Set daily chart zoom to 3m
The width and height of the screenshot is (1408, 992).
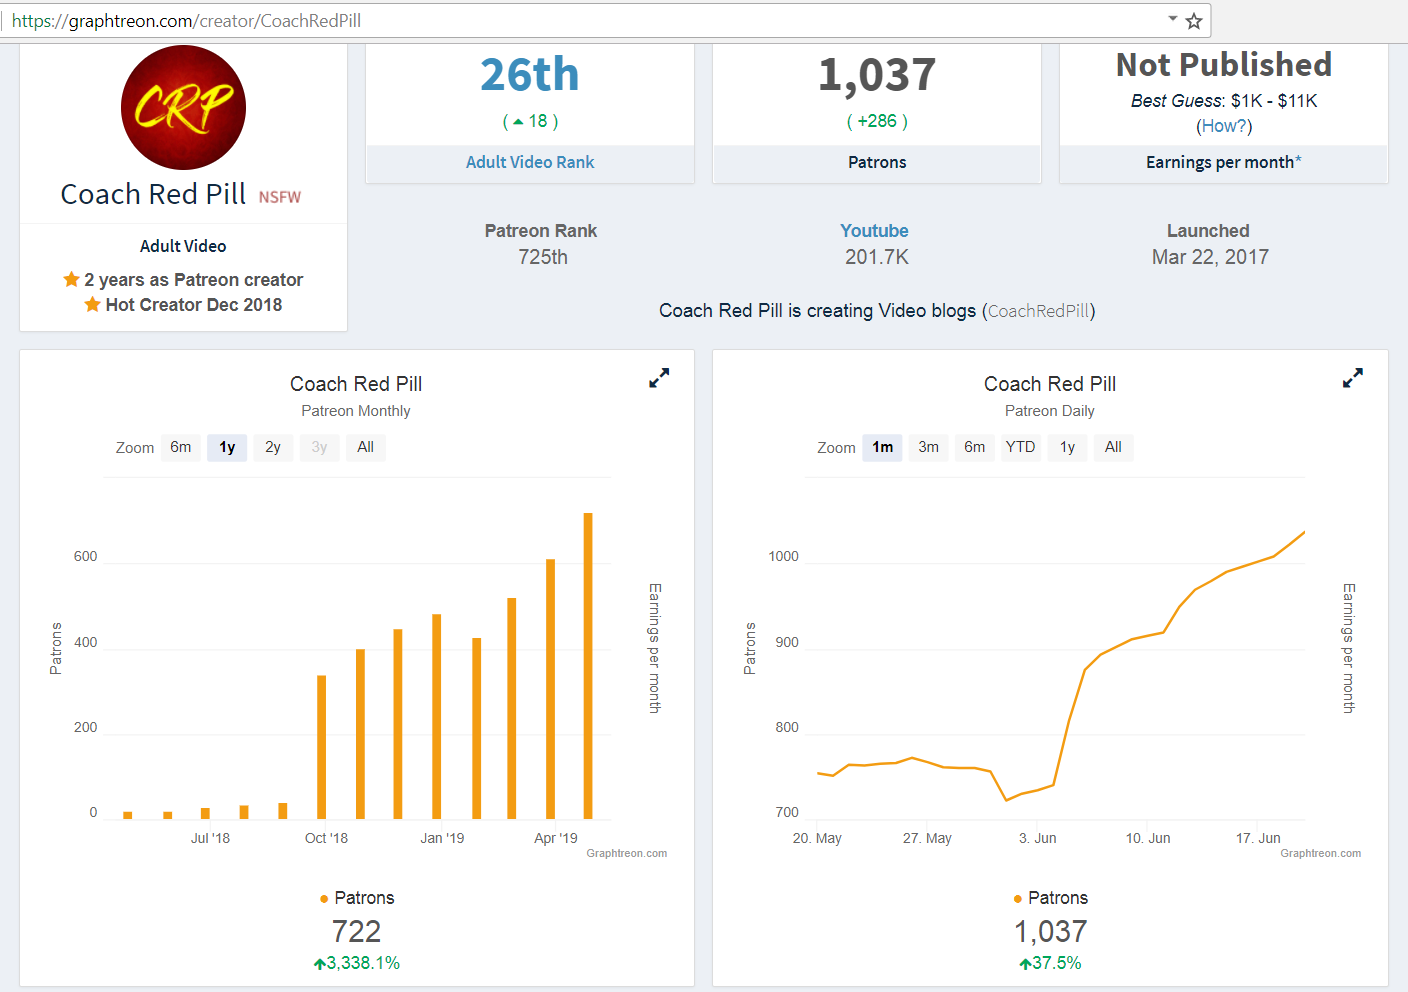[x=929, y=447]
